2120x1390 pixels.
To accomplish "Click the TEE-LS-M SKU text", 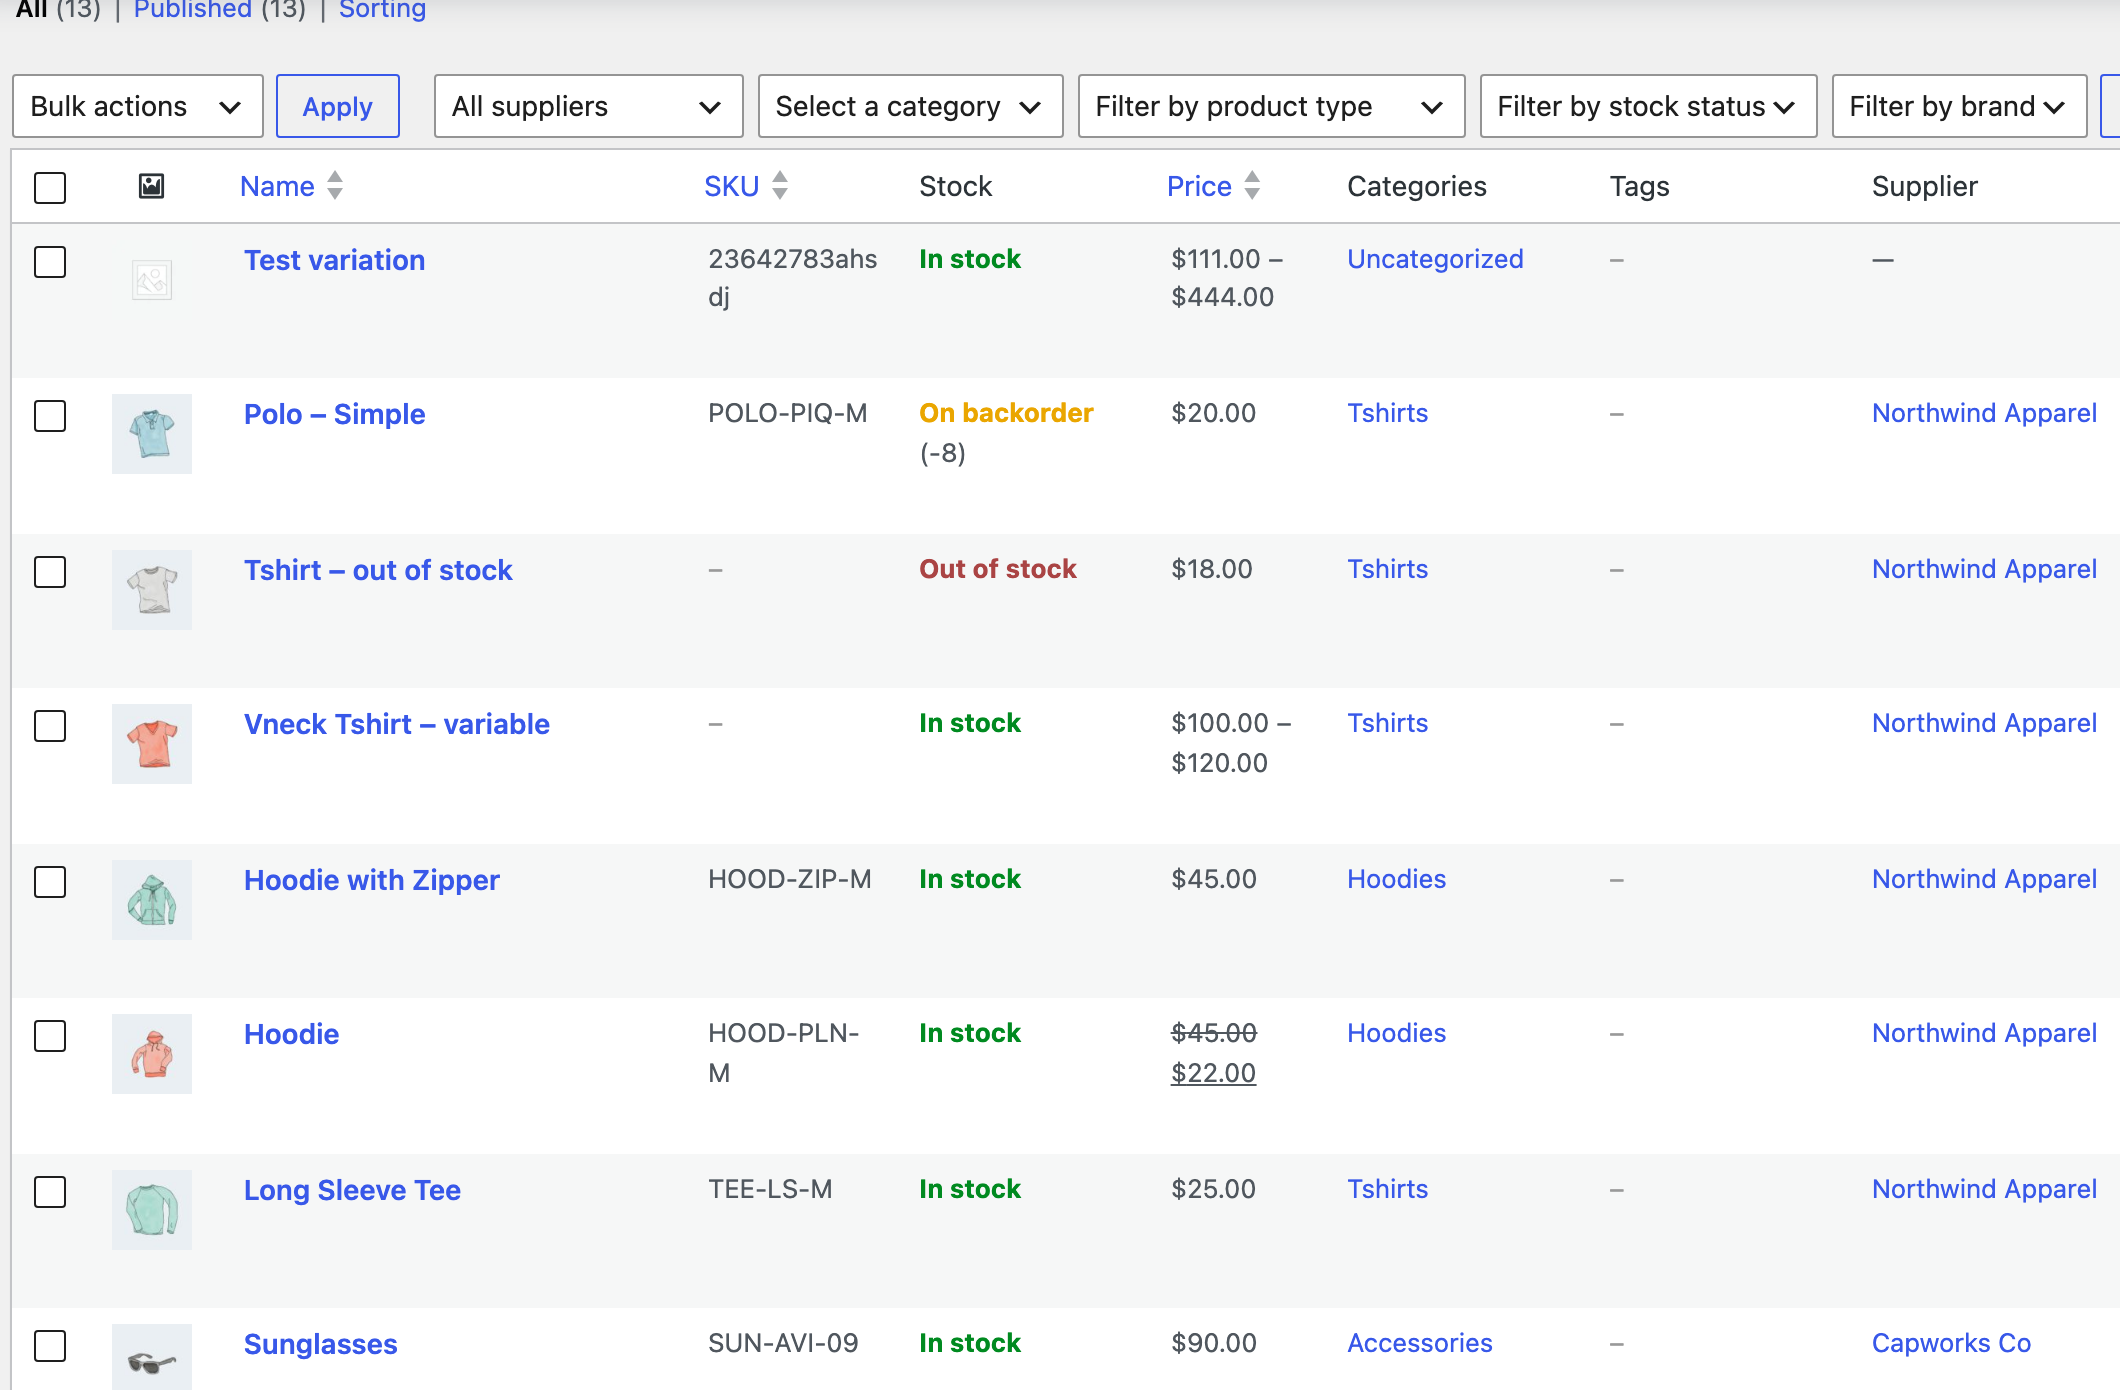I will point(770,1189).
